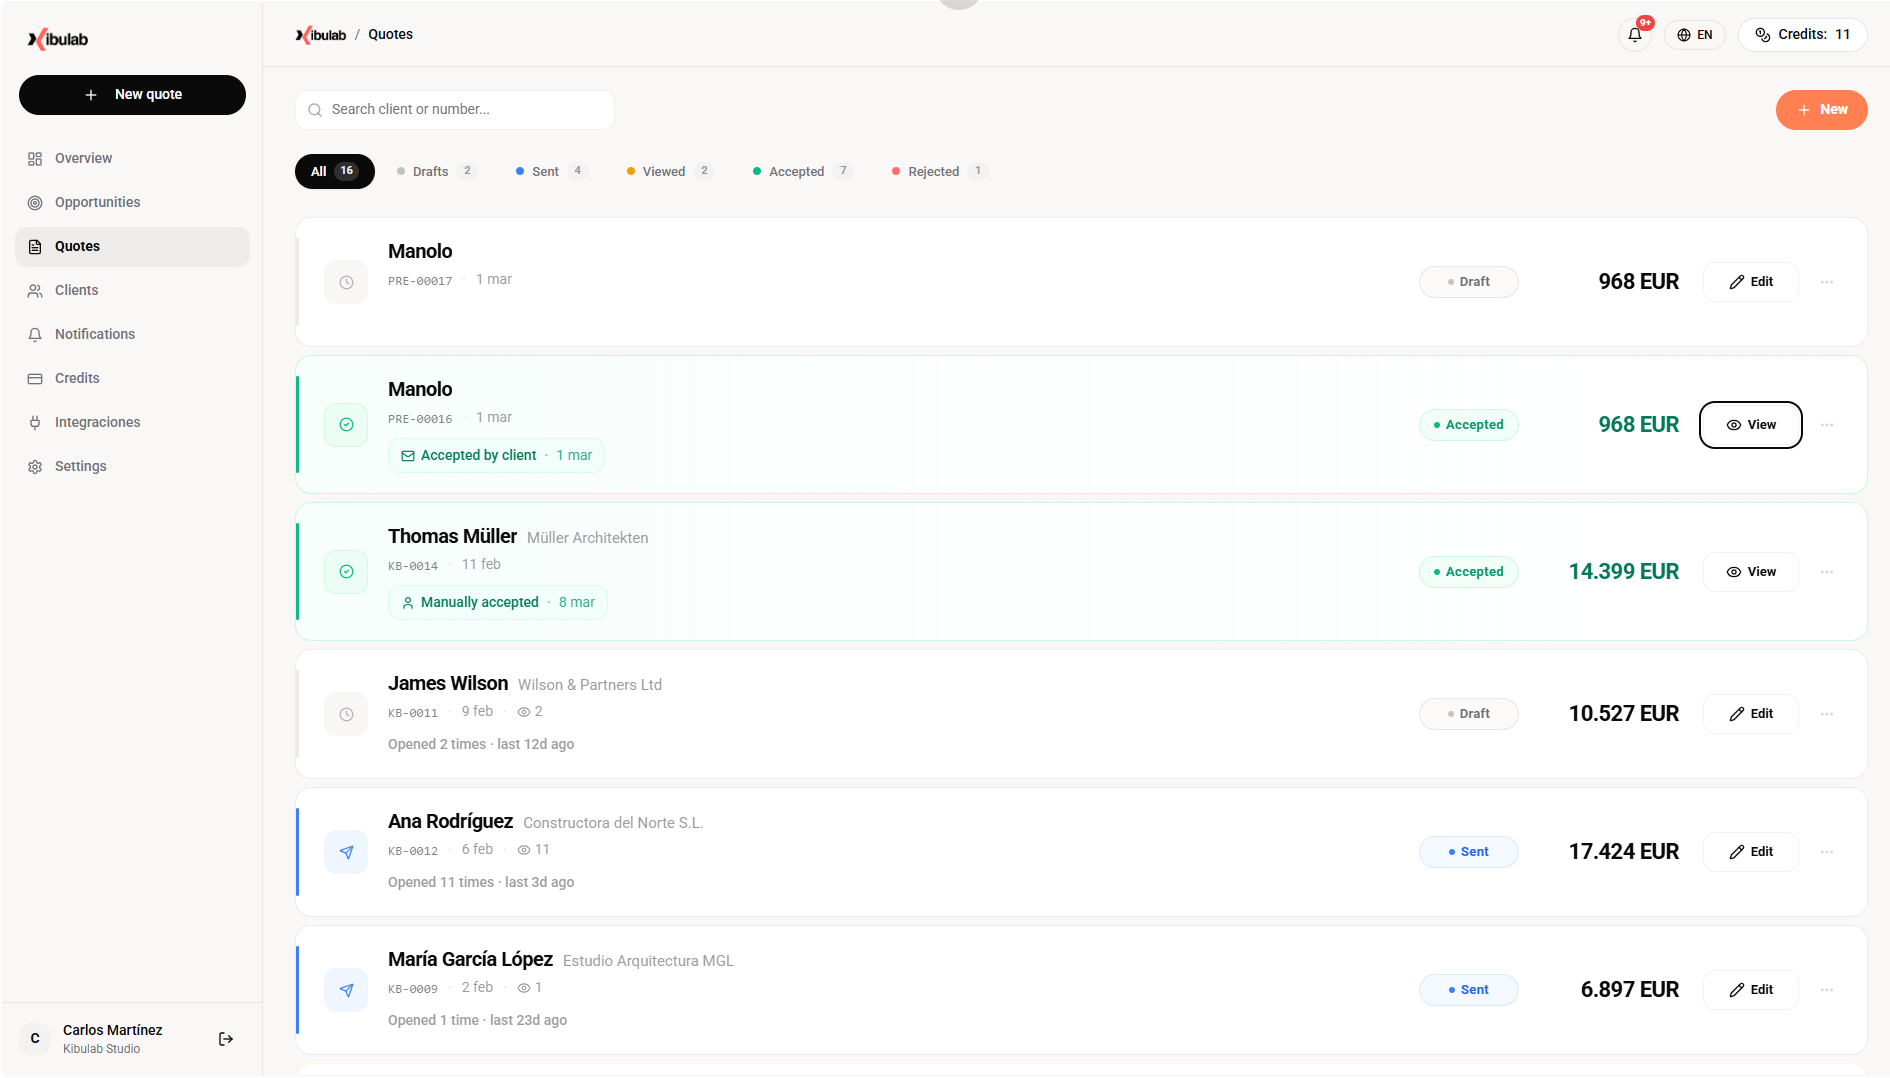Open the notifications bell icon
1890x1078 pixels.
[x=1635, y=34]
